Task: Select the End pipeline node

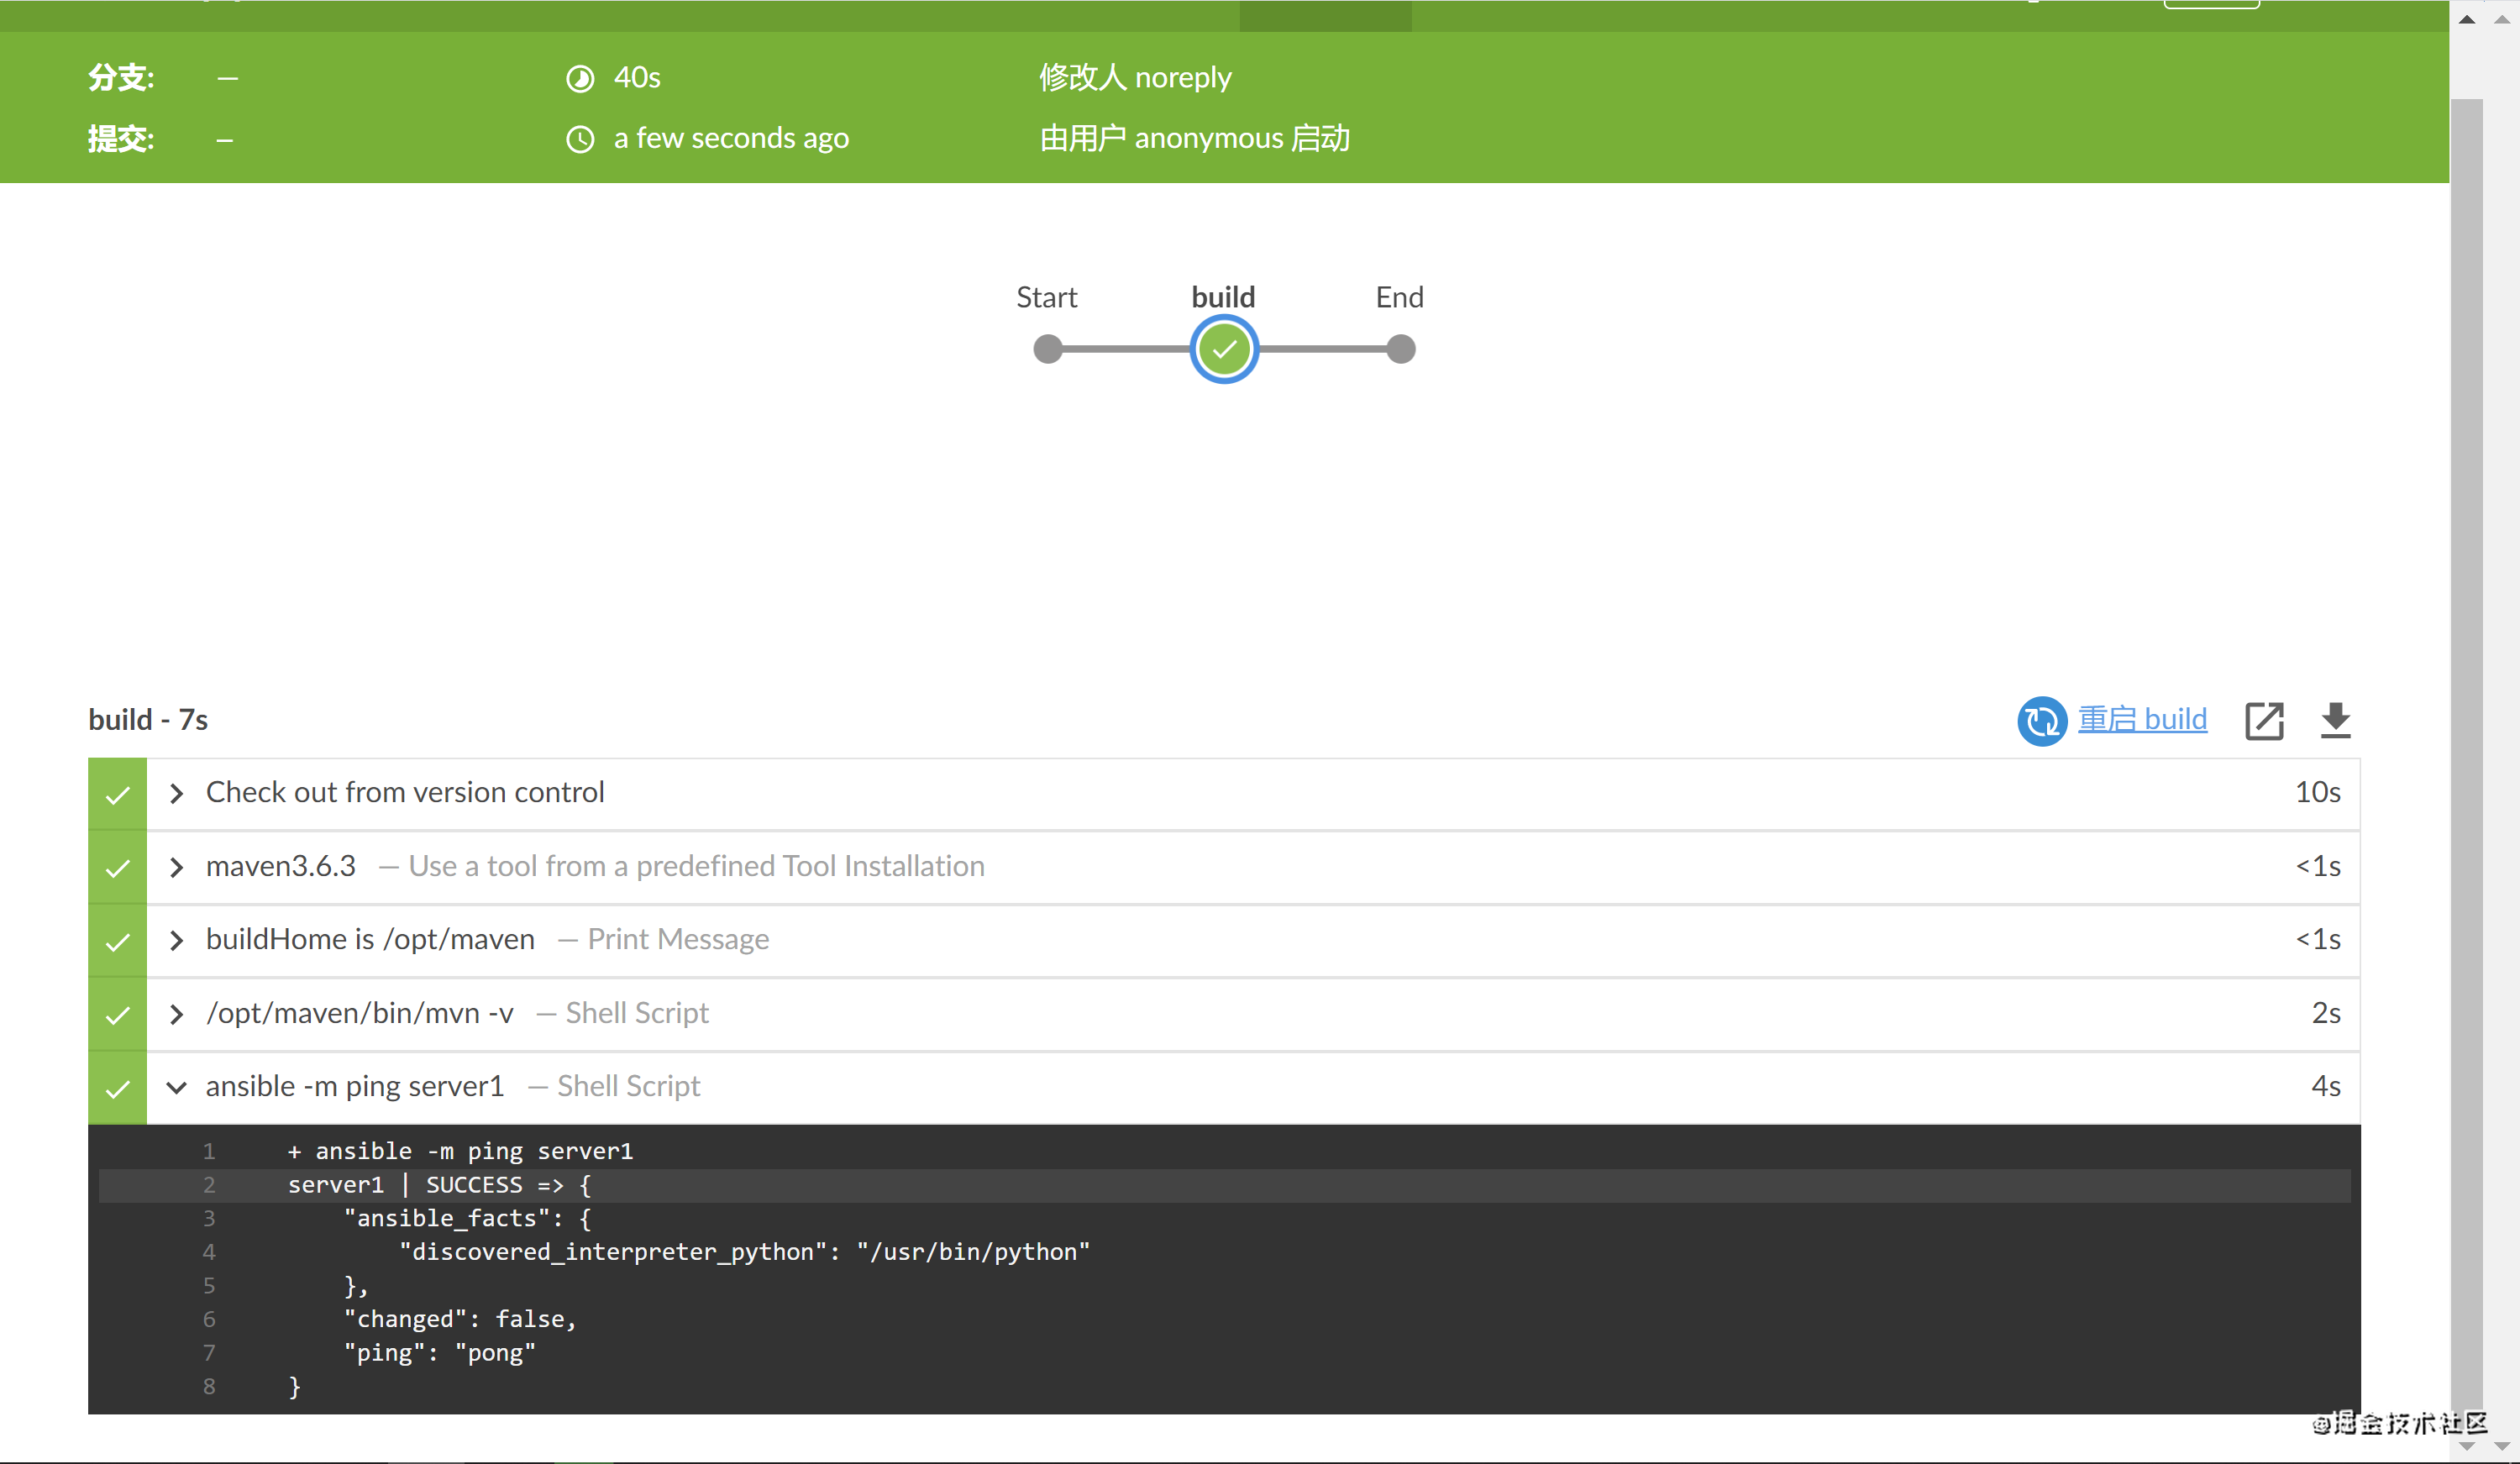Action: 1401,349
